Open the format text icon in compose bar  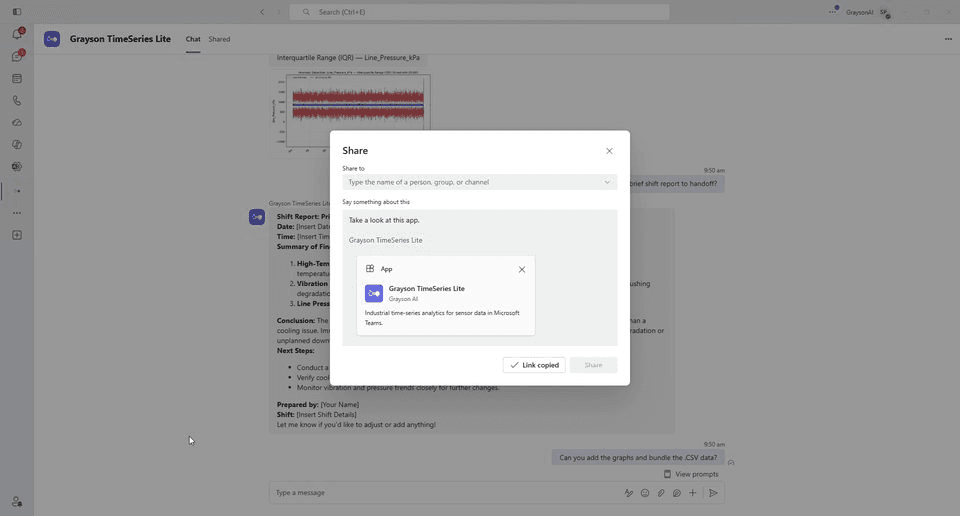pyautogui.click(x=629, y=493)
